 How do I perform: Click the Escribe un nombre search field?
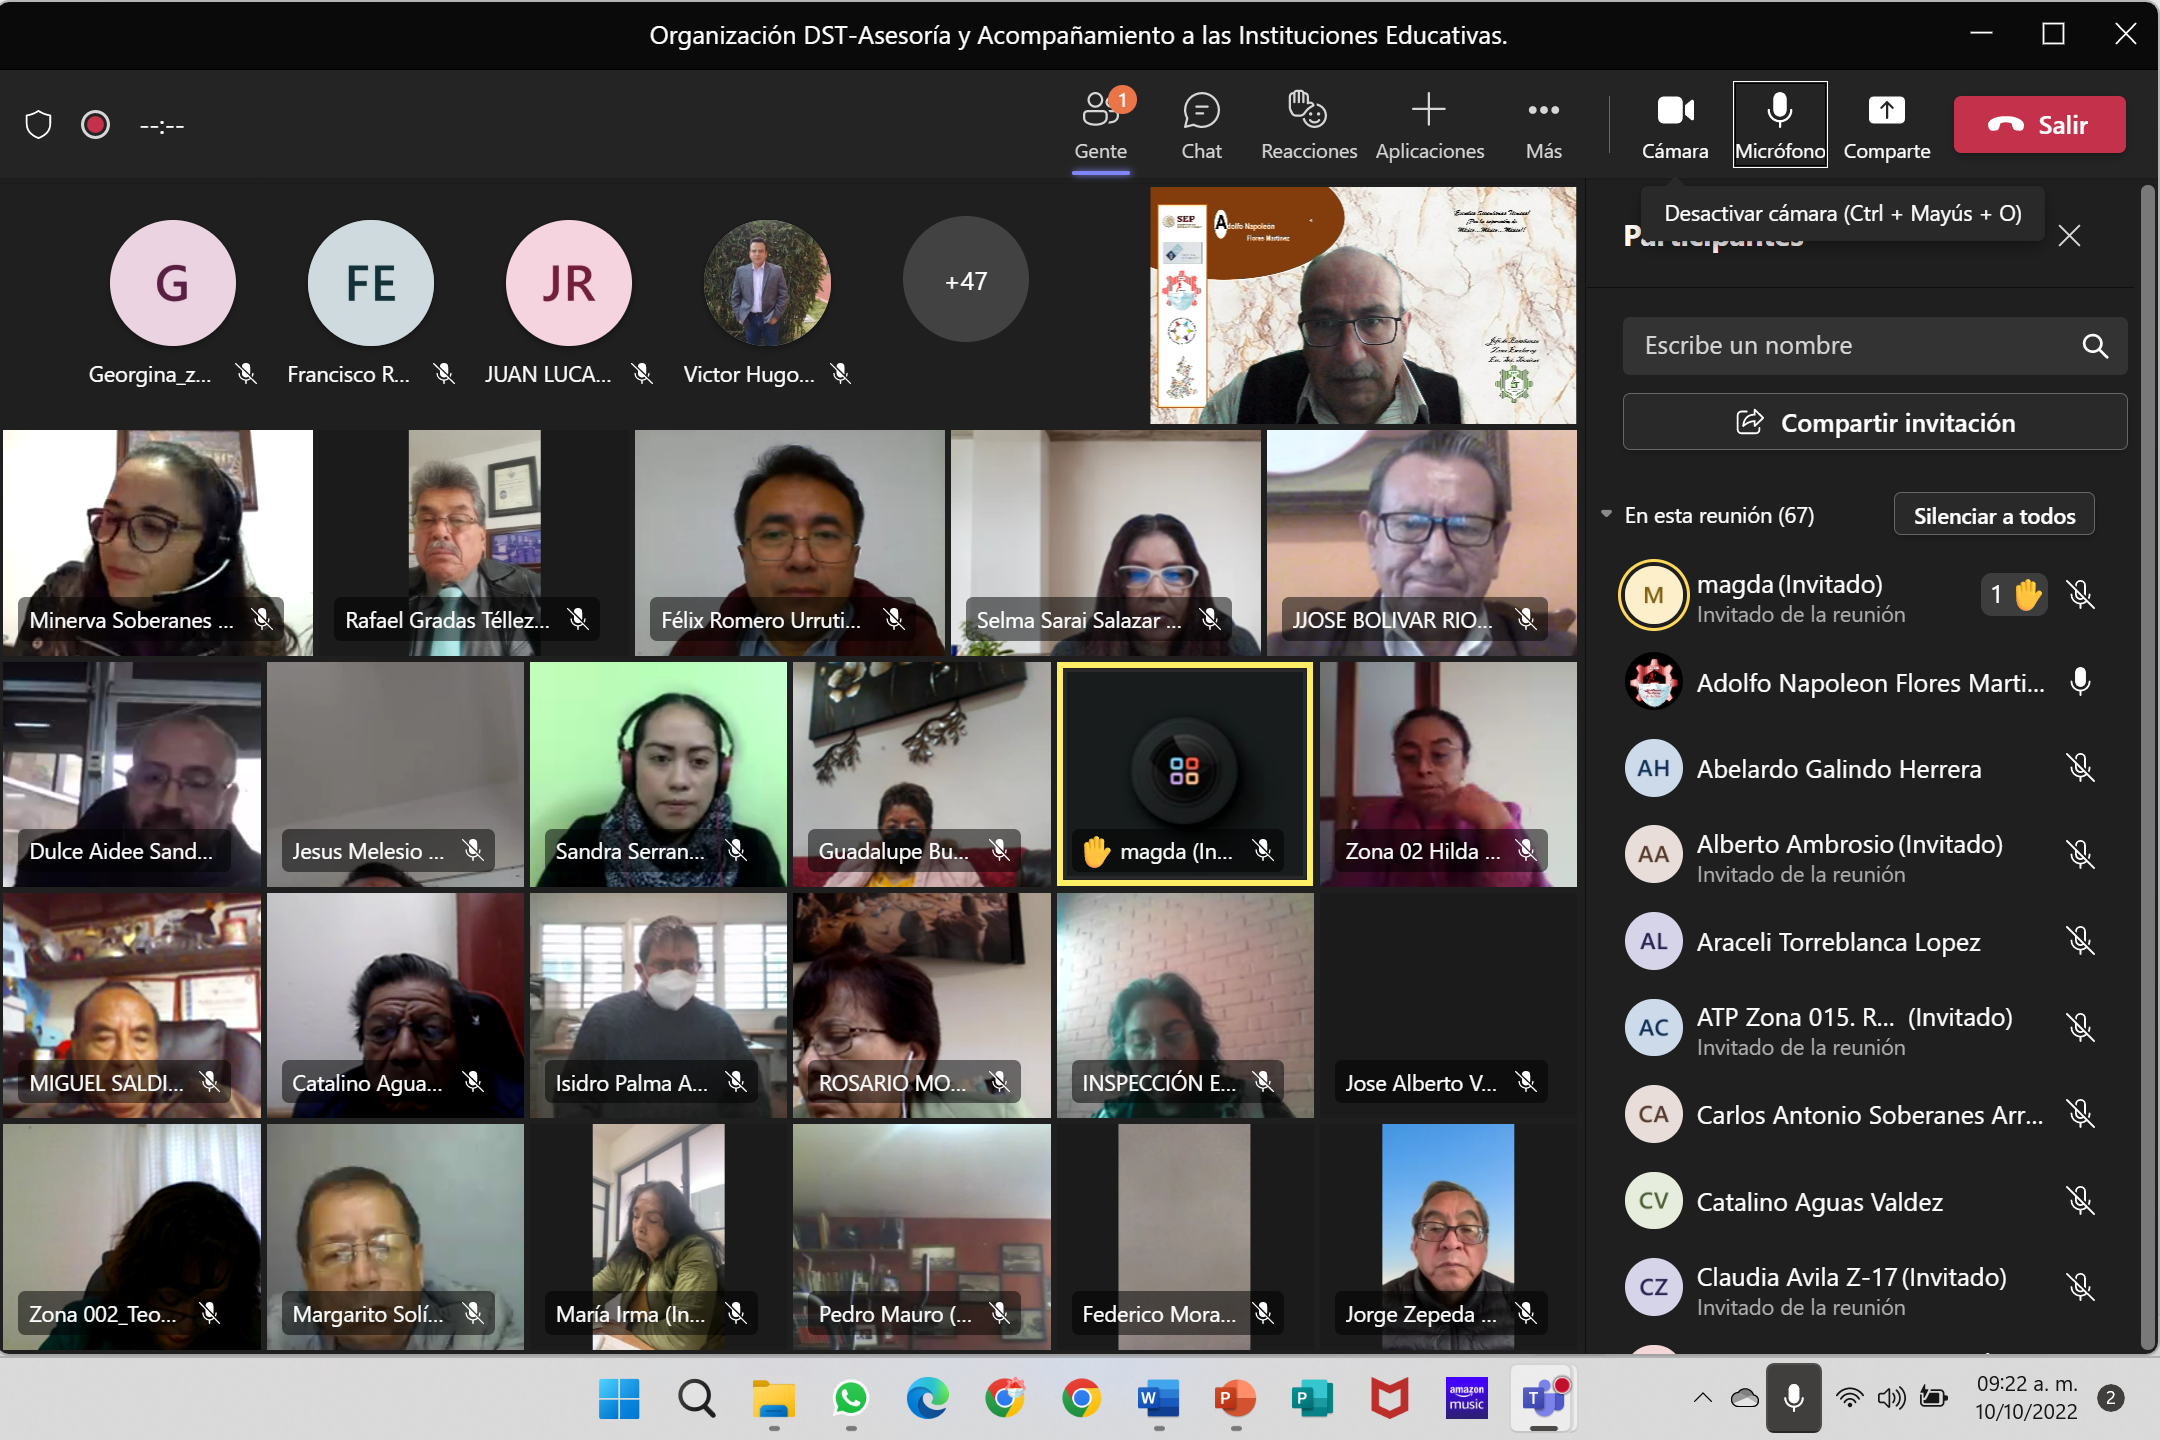click(1874, 346)
